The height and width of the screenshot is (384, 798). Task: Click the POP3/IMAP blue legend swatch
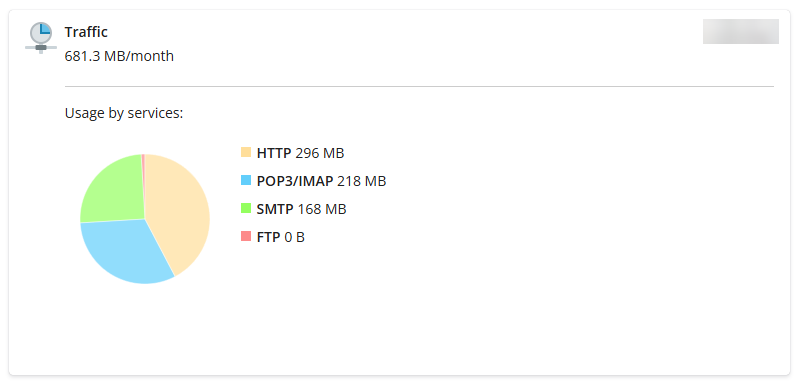click(x=246, y=180)
